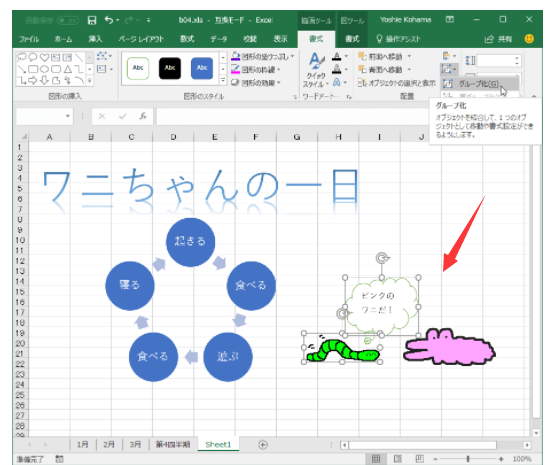The width and height of the screenshot is (547, 465).
Task: Open the File tab
Action: [29, 39]
